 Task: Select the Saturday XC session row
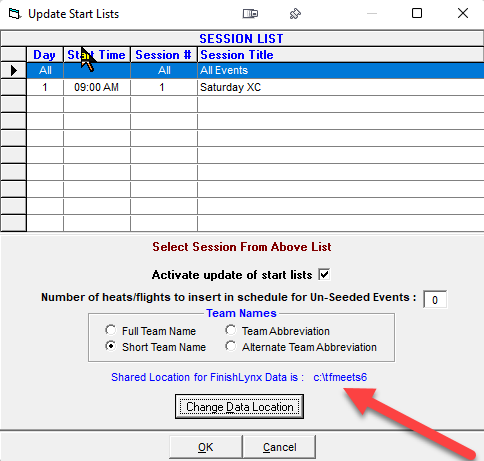click(x=255, y=87)
